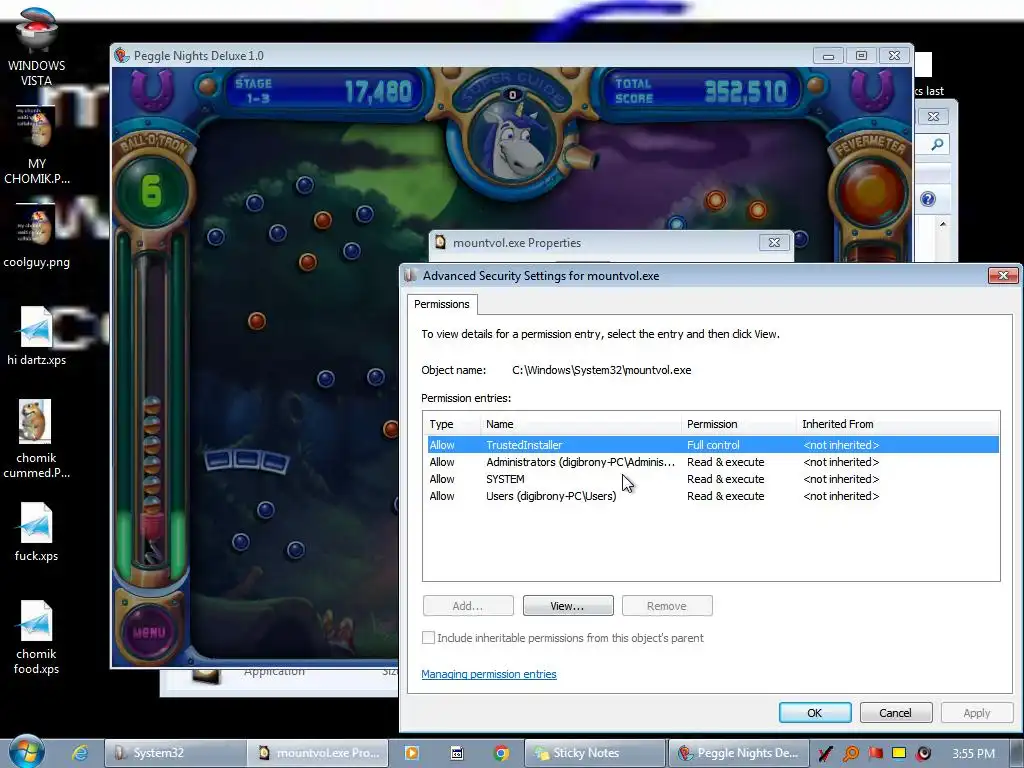Select Administrators permission entry

pyautogui.click(x=712, y=462)
